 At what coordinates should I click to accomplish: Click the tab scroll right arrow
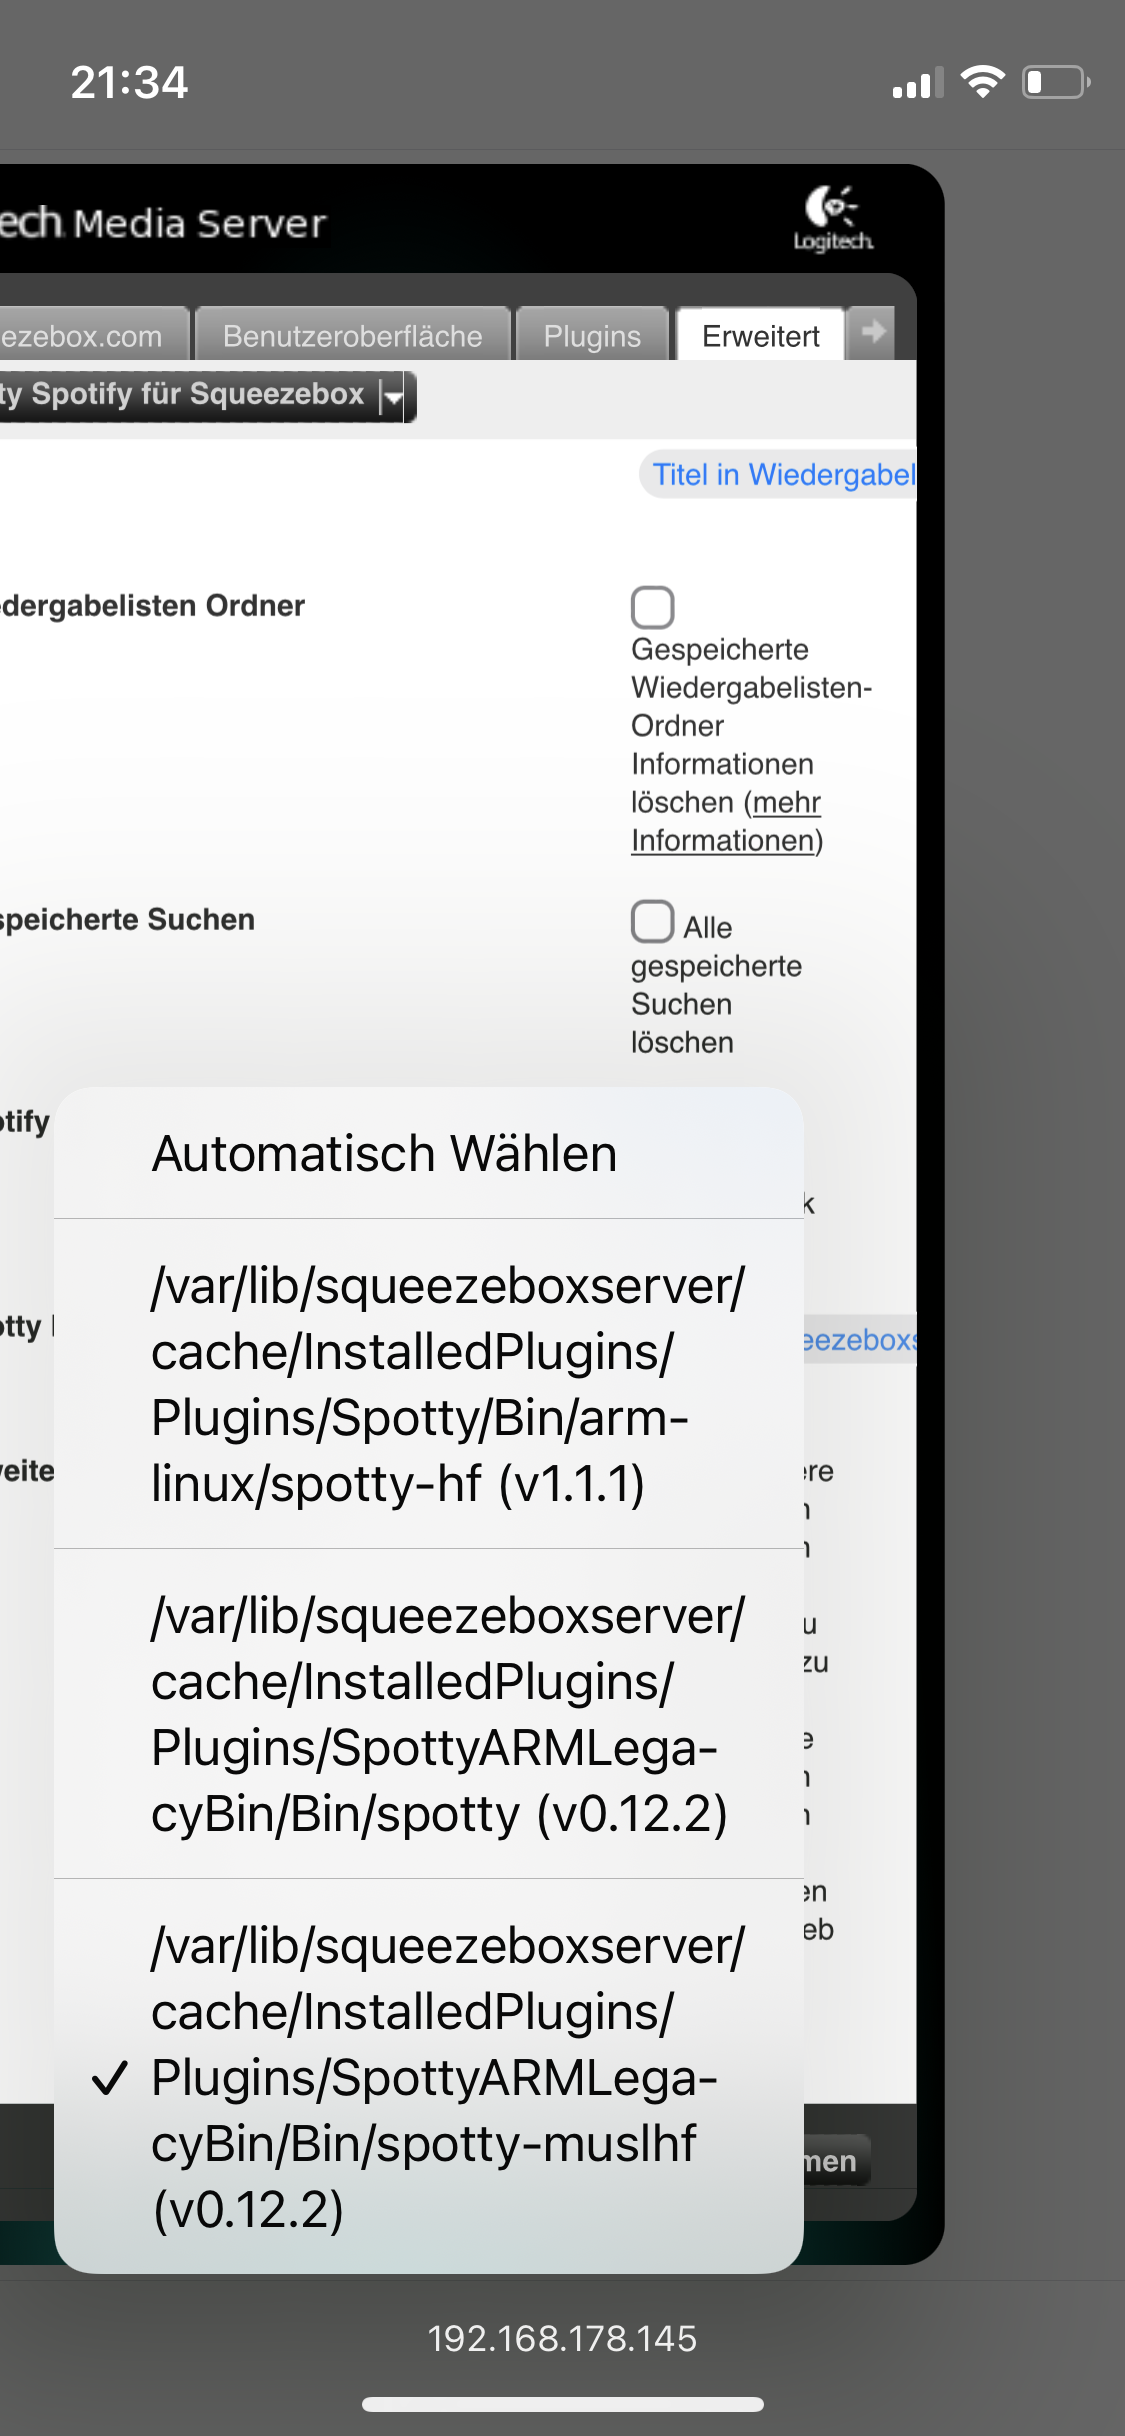tap(873, 332)
